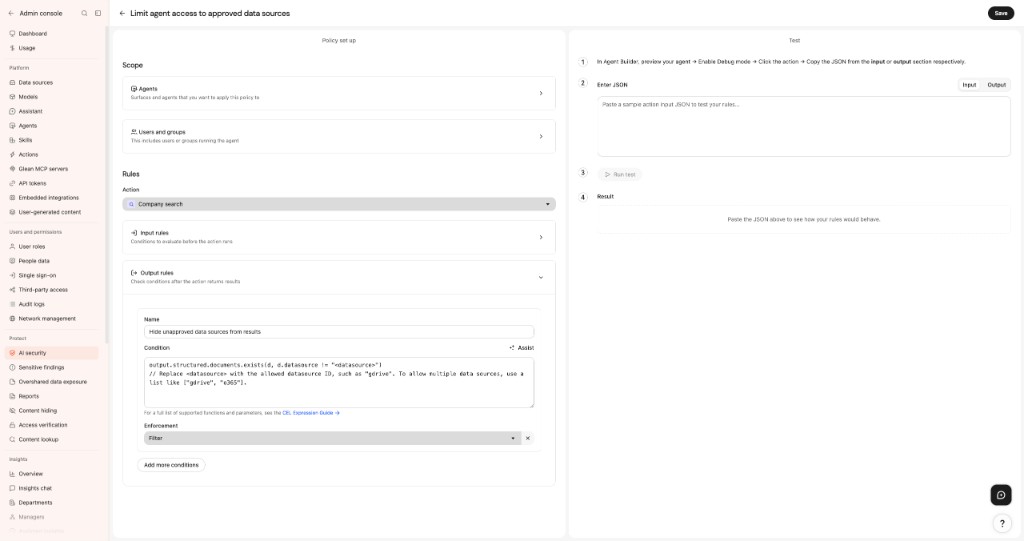Viewport: 1024px width, 541px height.
Task: Click the Assist button
Action: (x=522, y=348)
